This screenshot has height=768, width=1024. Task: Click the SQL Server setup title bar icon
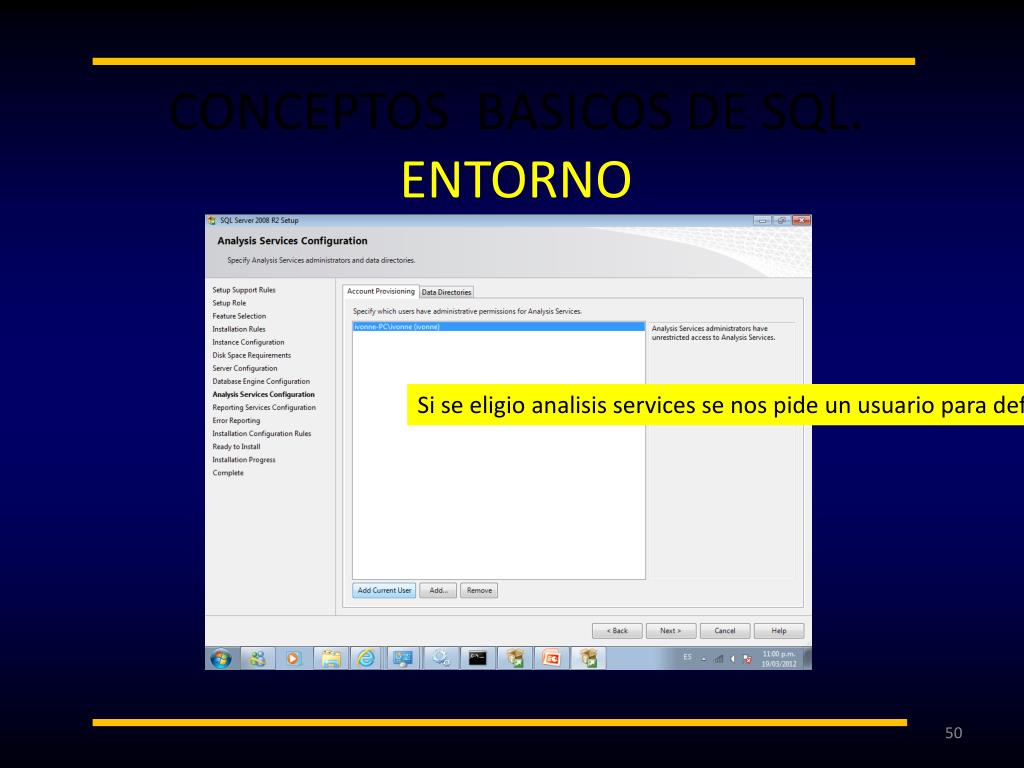pos(212,221)
